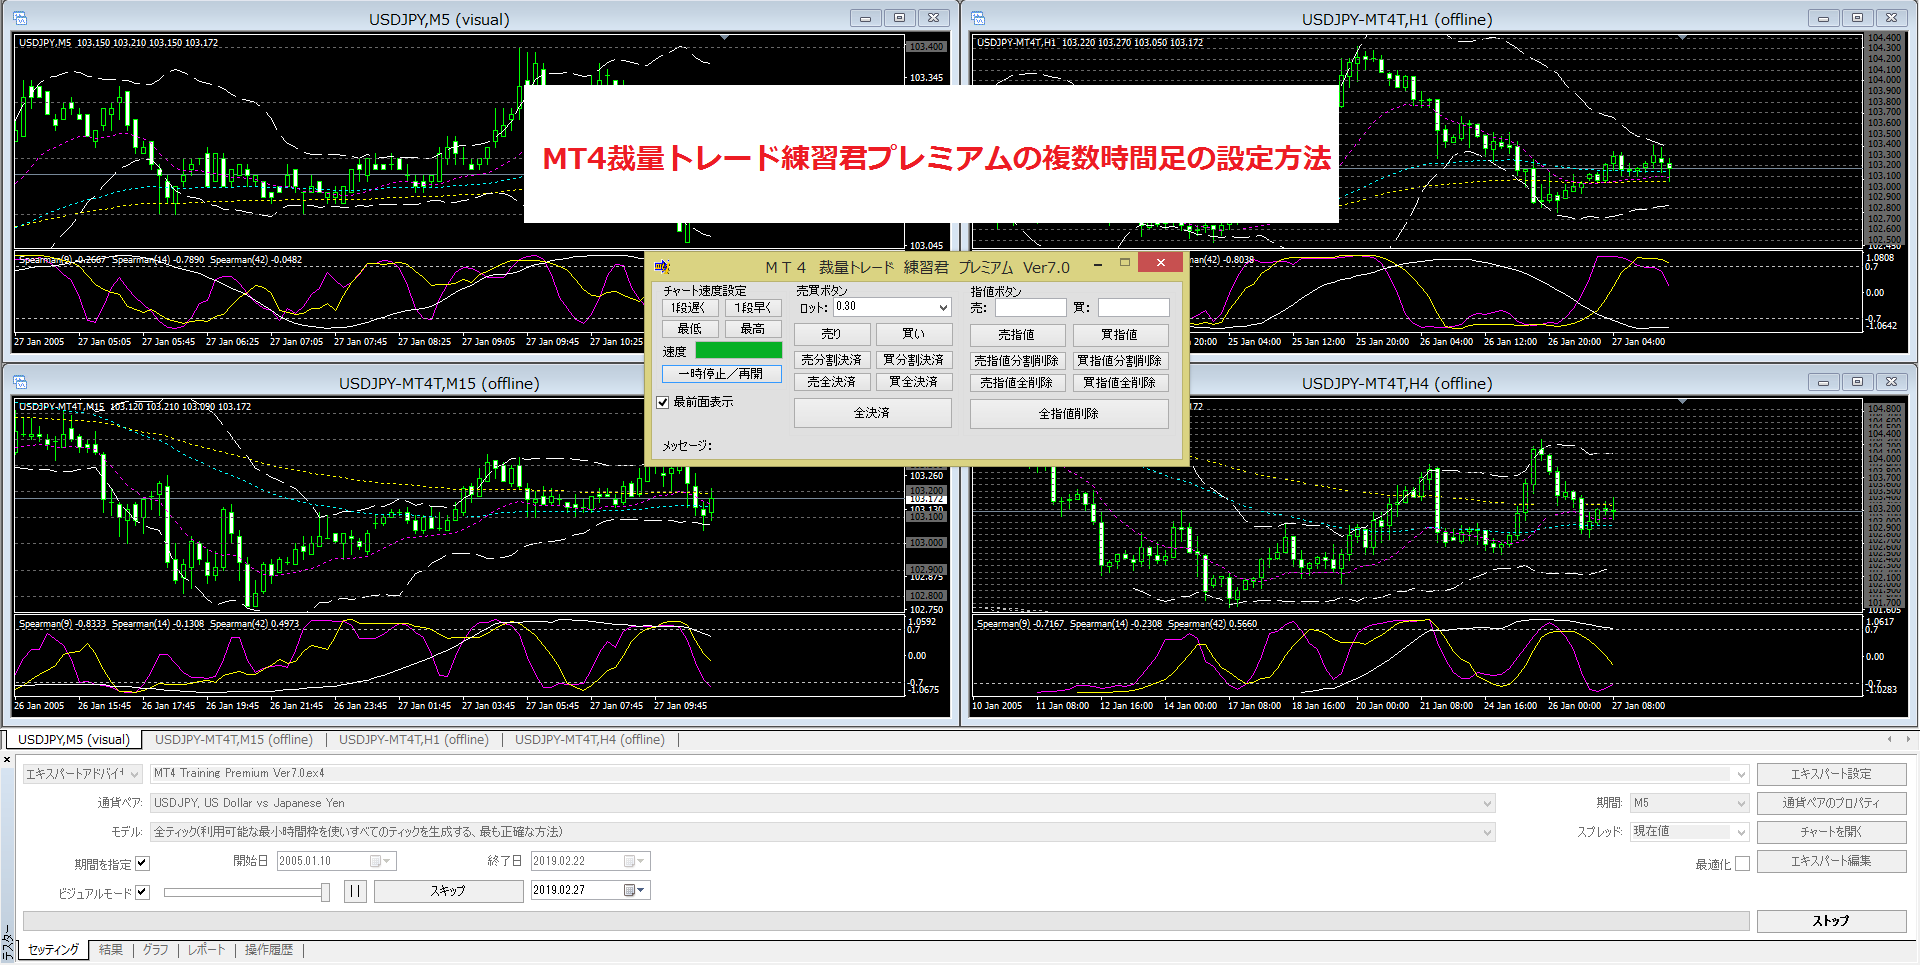
Task: Open the 期間 M5 timeframe dropdown
Action: pyautogui.click(x=1741, y=803)
